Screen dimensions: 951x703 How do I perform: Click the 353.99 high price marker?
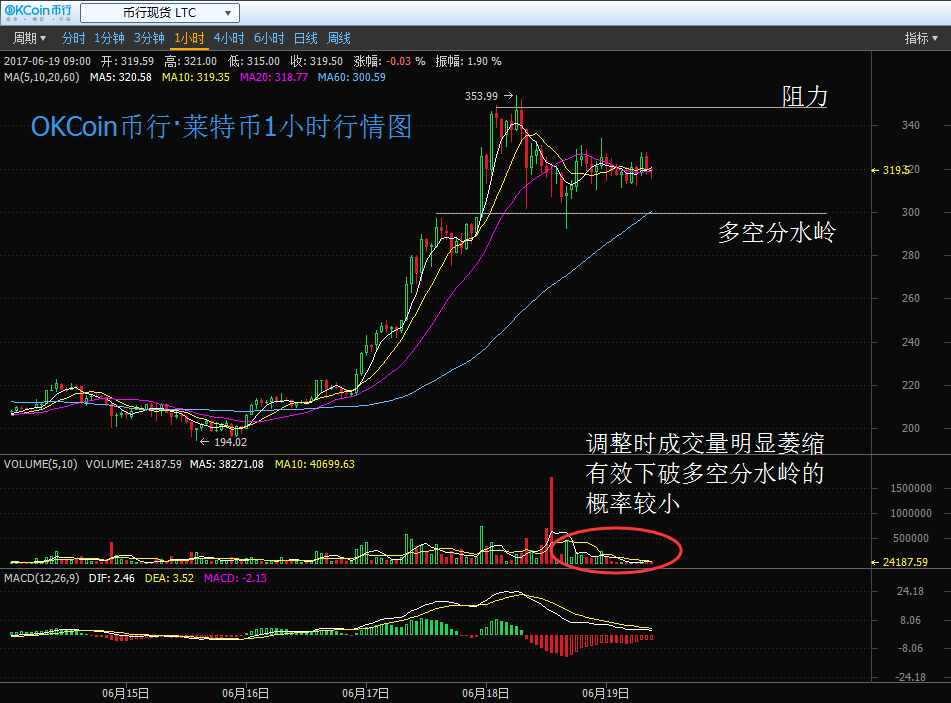[481, 96]
